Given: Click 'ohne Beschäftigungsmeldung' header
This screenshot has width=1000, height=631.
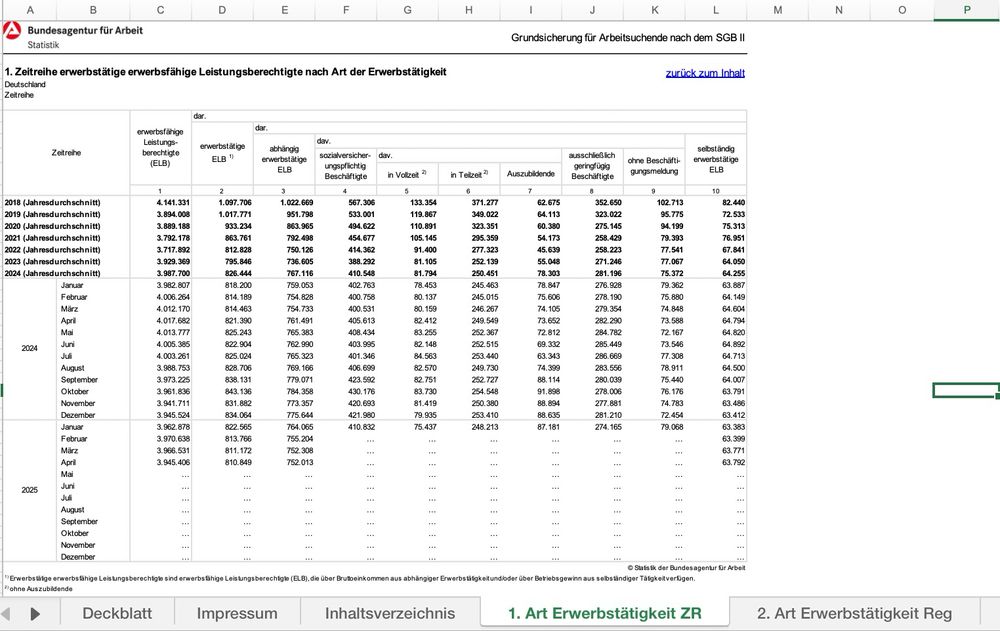Looking at the screenshot, I should 654,165.
